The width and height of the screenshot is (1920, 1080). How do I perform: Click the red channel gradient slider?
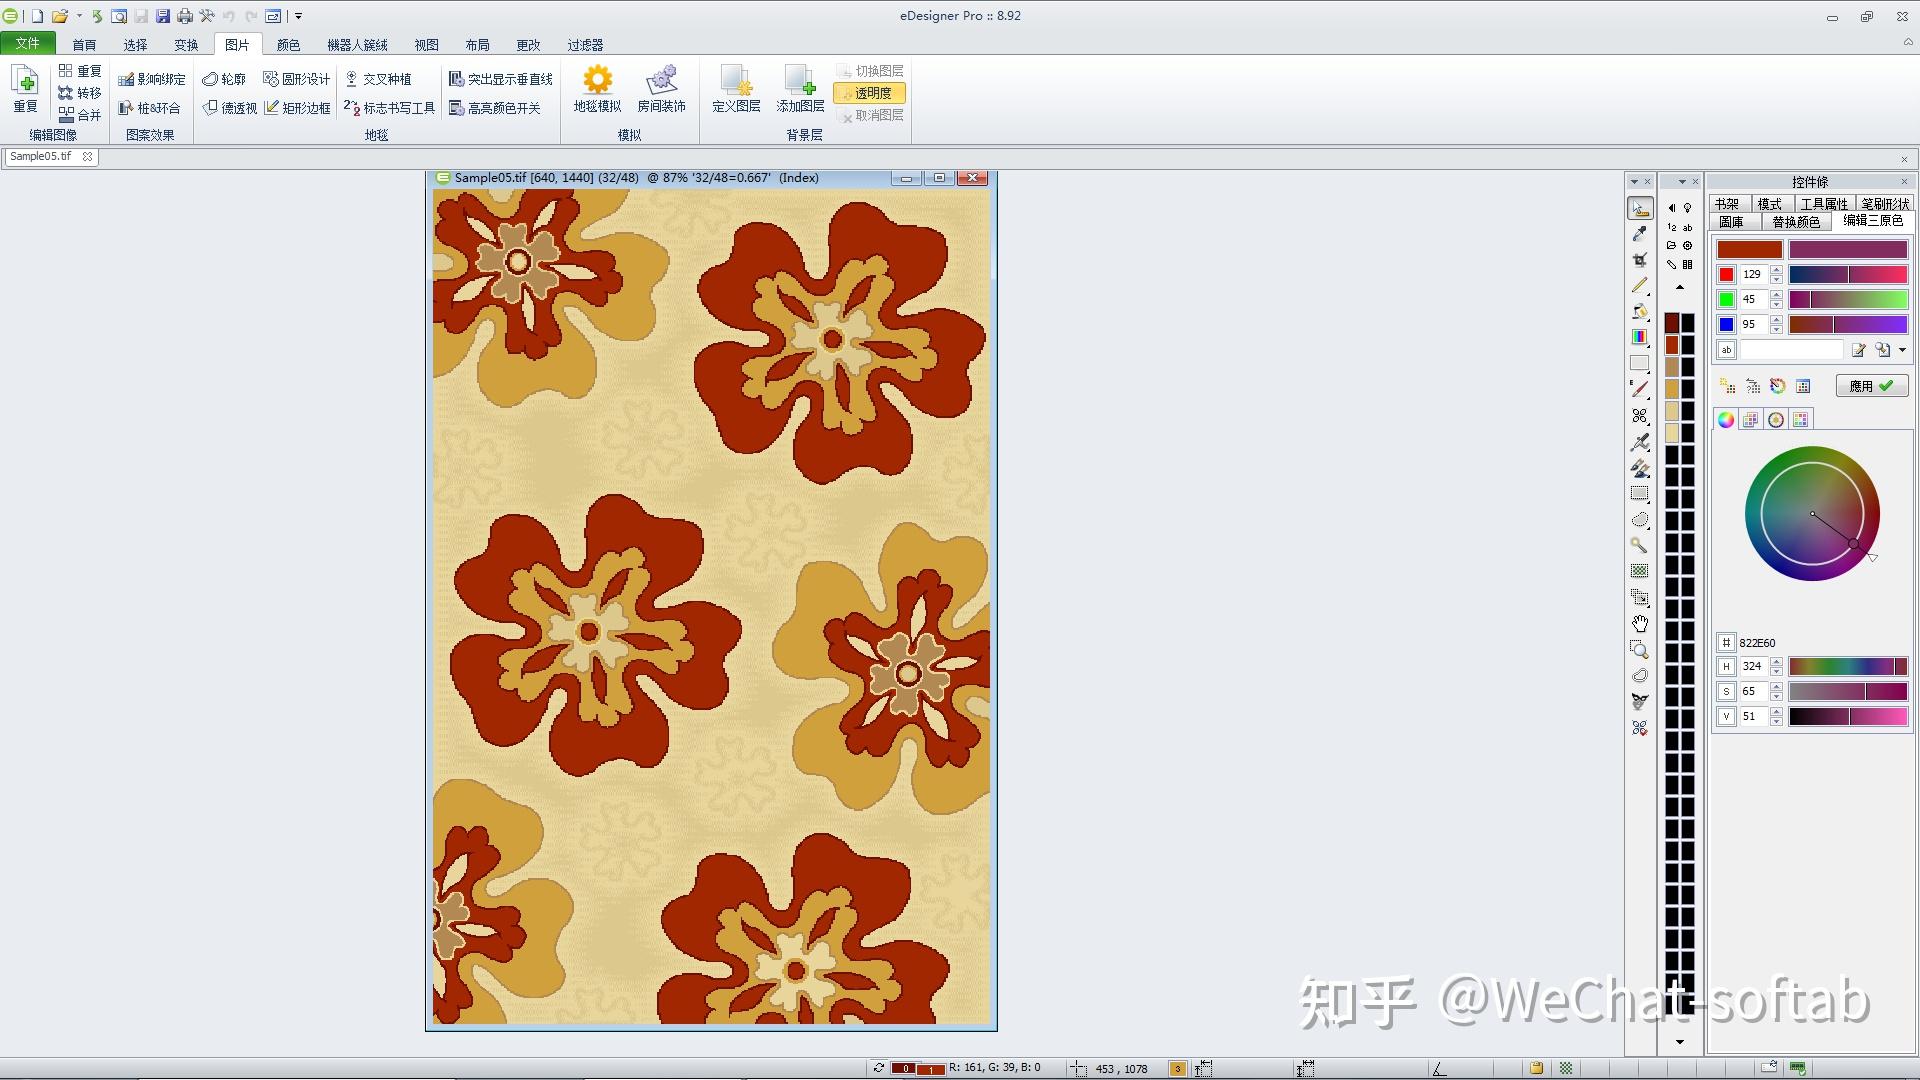pyautogui.click(x=1848, y=275)
